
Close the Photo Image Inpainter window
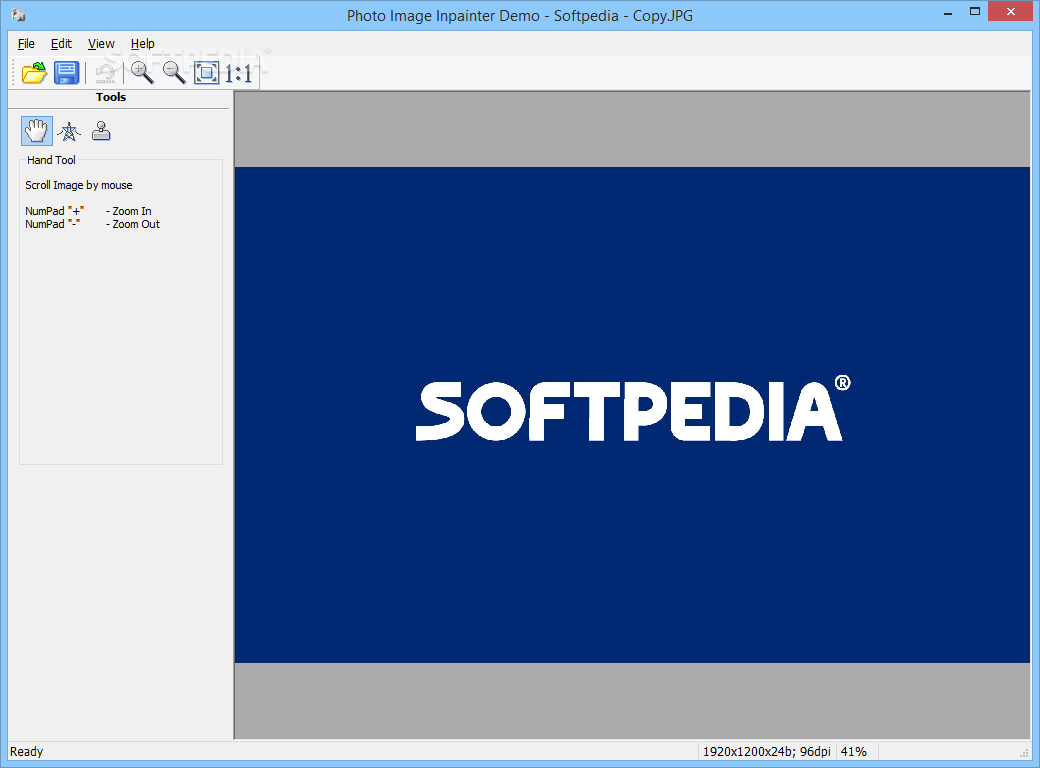click(1011, 11)
